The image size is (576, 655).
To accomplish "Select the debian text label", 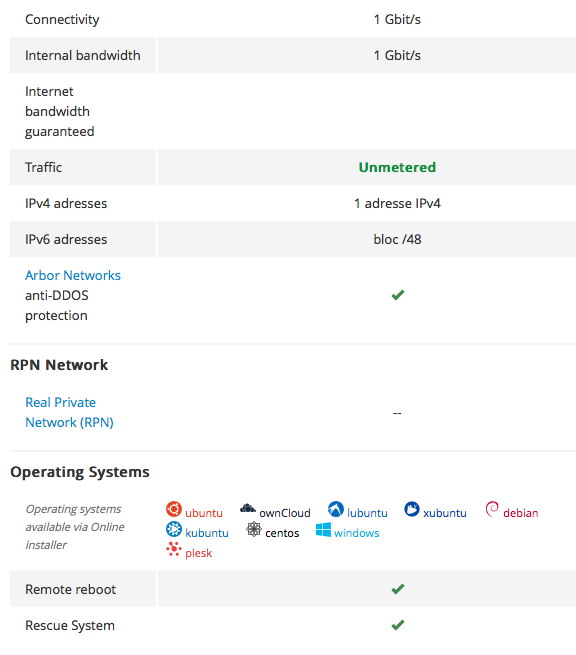I will [x=520, y=513].
